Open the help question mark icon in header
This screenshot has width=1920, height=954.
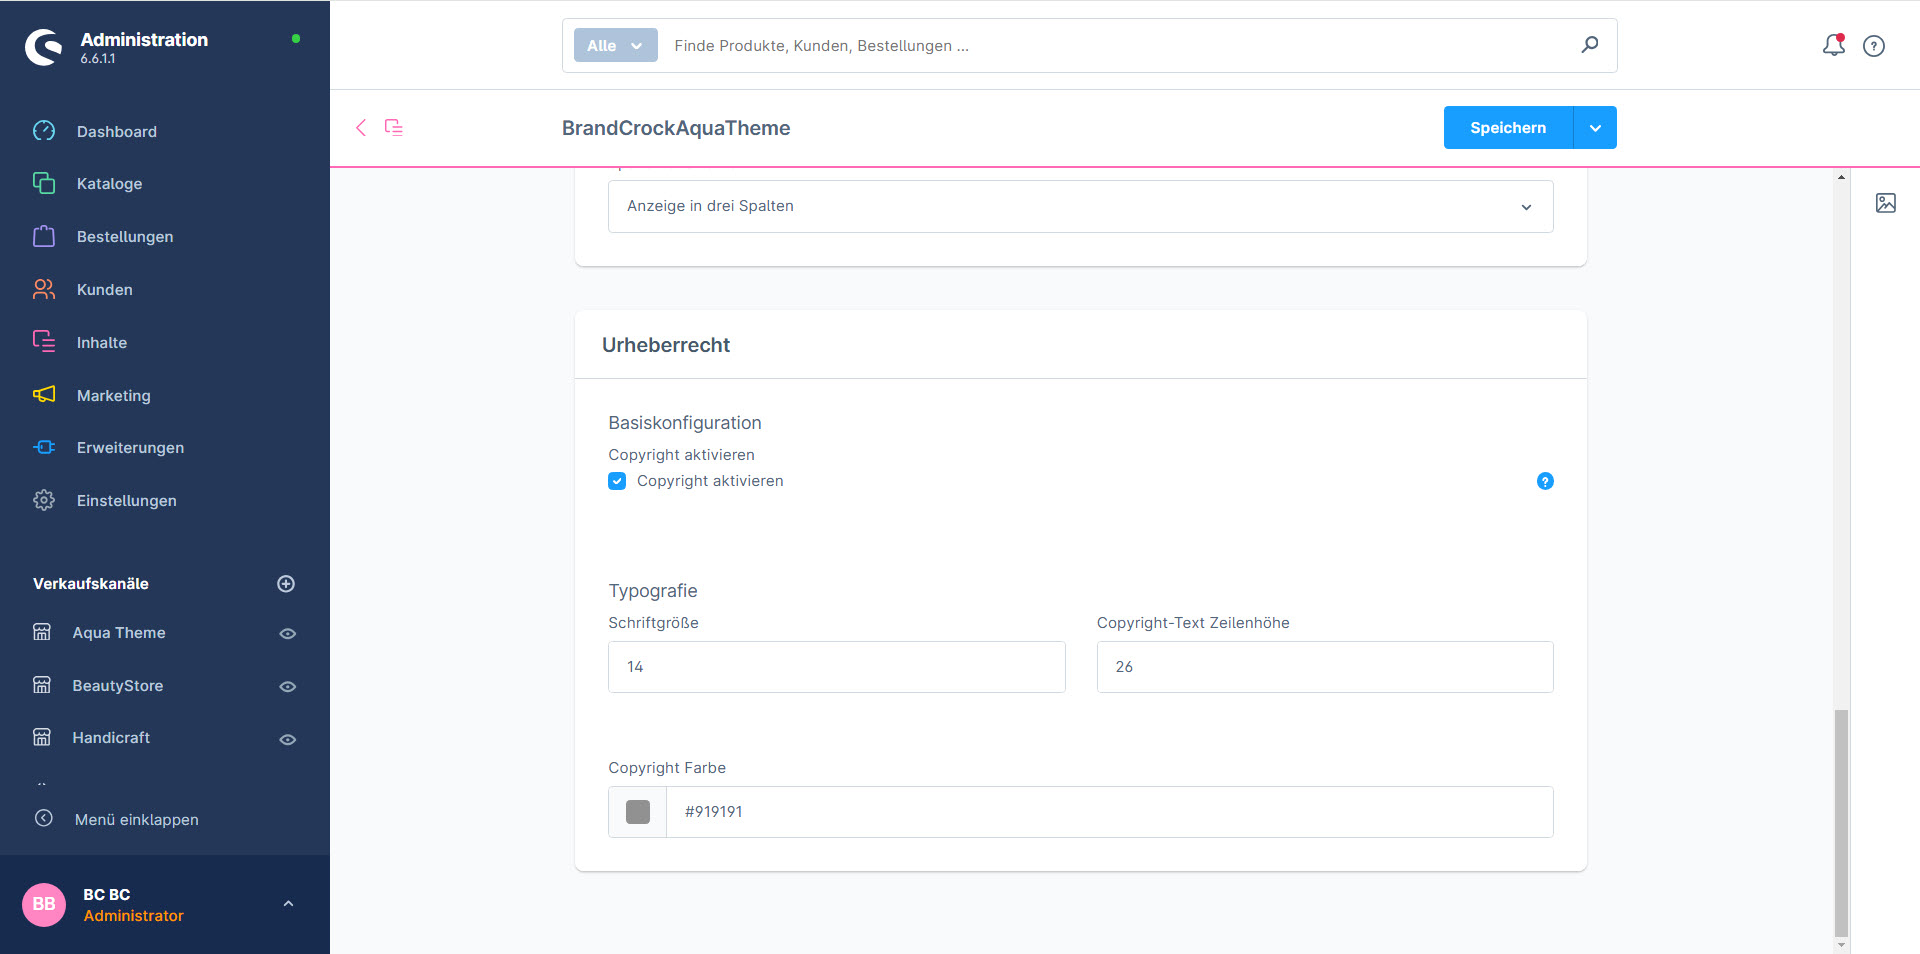click(x=1874, y=46)
